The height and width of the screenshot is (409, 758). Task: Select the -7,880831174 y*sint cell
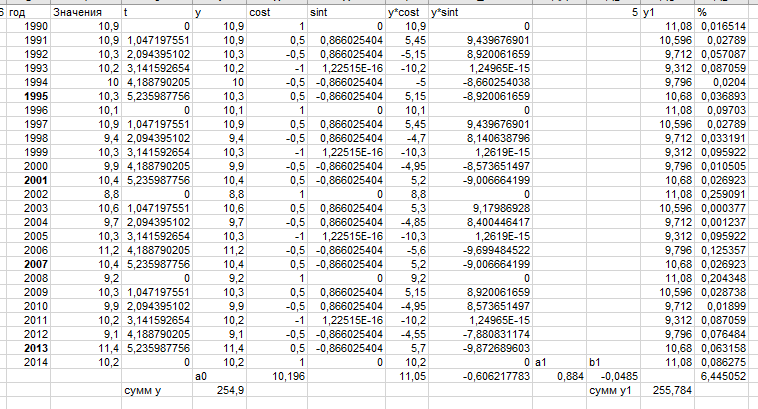point(480,334)
